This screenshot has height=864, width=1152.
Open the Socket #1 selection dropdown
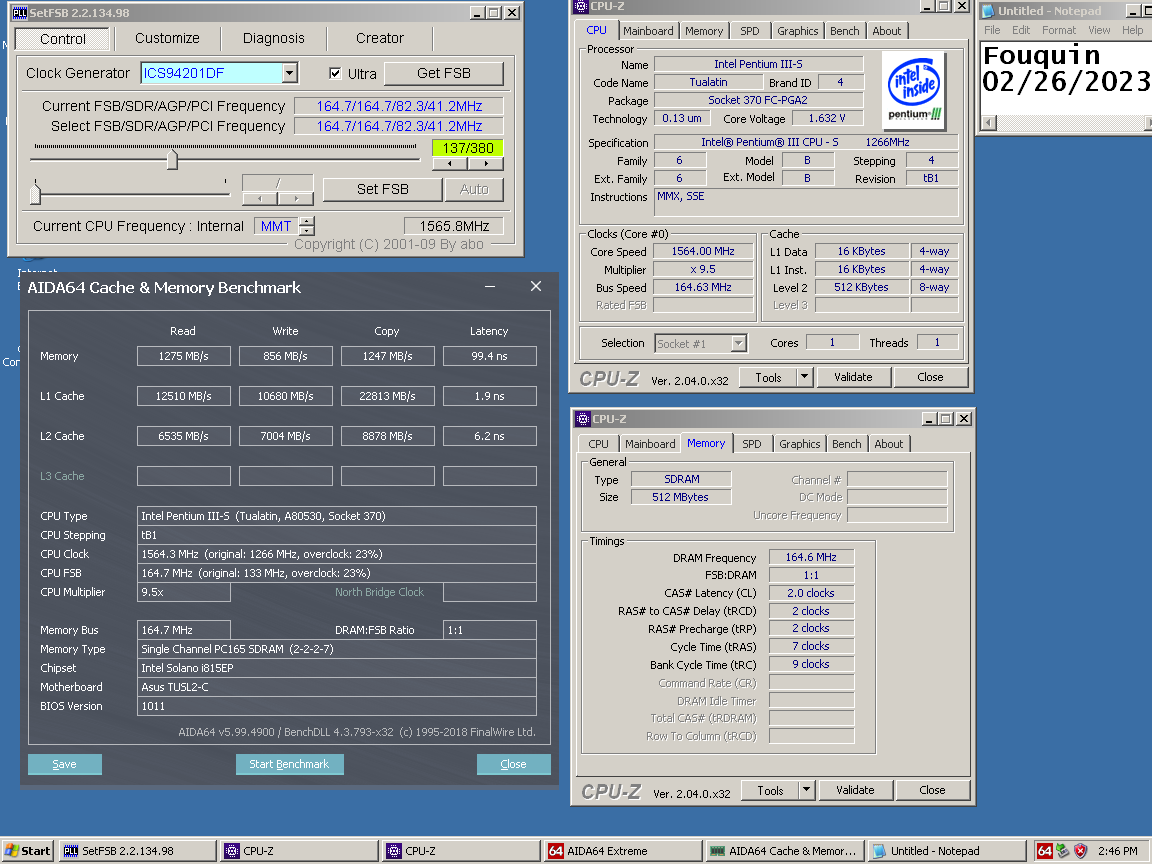coord(738,343)
